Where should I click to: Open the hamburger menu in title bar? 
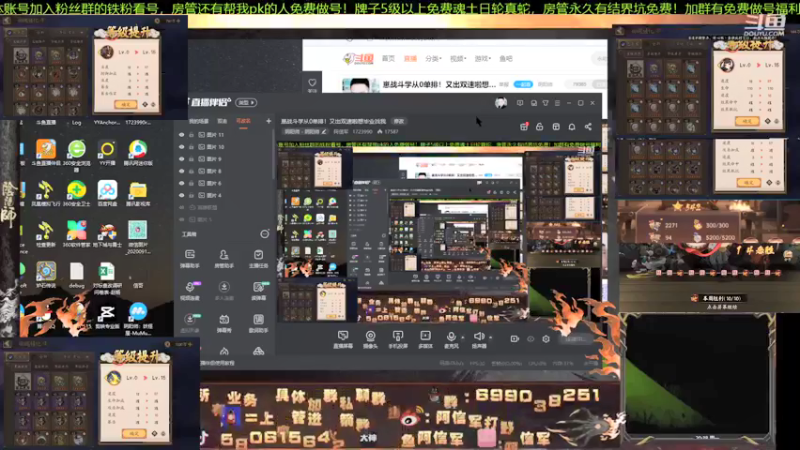tap(557, 103)
